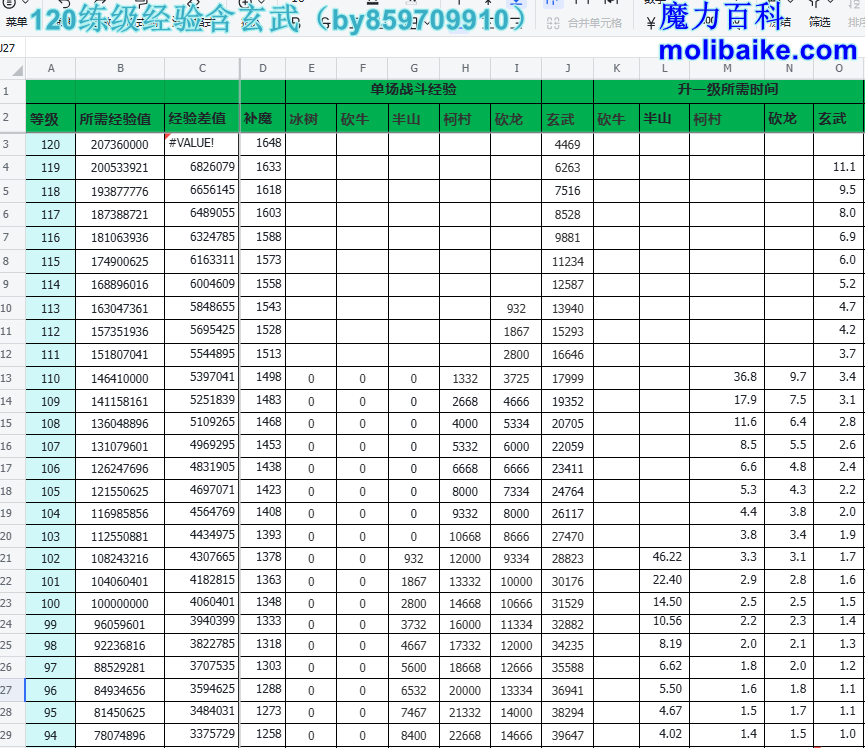Click the cell containing 100000000
The width and height of the screenshot is (865, 748).
(120, 603)
